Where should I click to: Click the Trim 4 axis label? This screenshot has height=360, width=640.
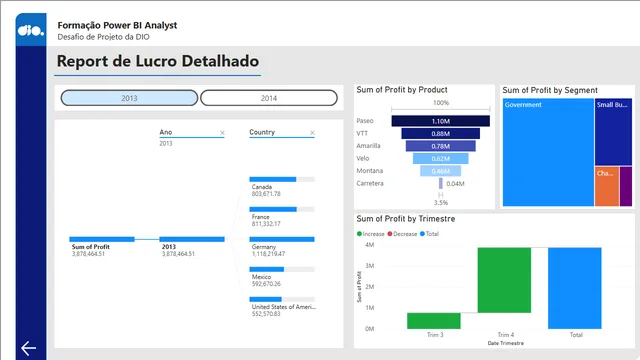[506, 335]
